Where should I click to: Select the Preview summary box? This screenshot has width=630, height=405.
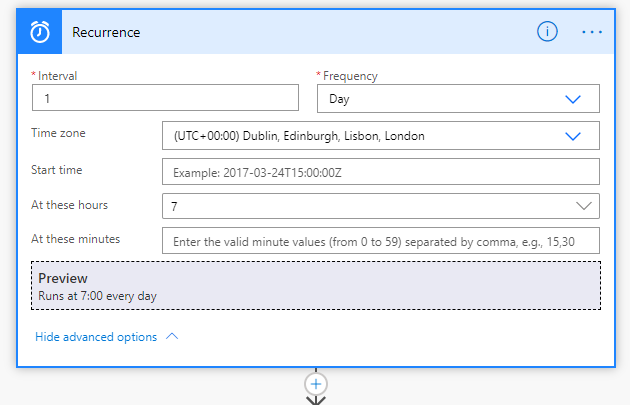(316, 286)
